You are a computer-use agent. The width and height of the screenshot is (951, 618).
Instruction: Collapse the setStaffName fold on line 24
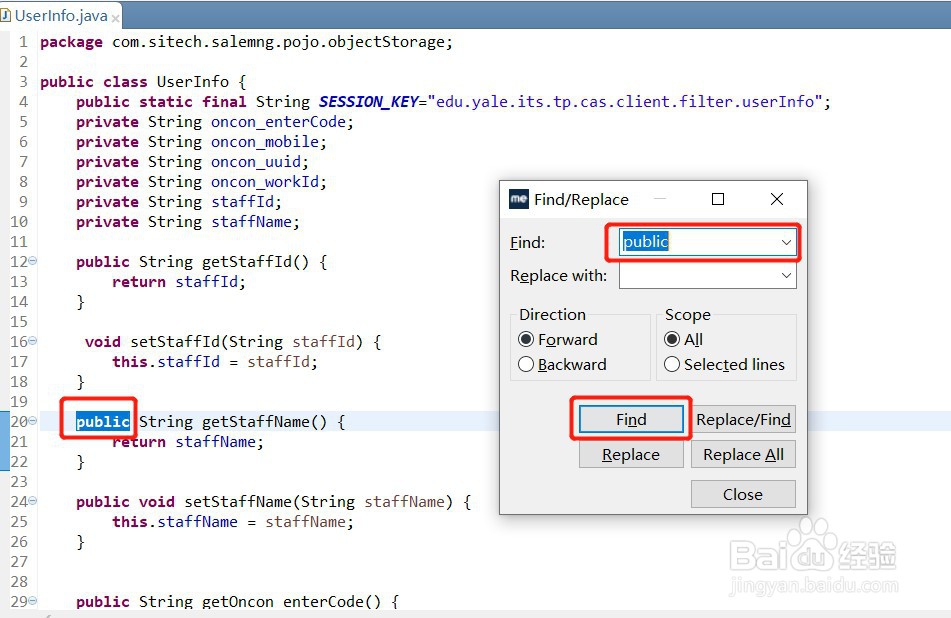(x=33, y=501)
